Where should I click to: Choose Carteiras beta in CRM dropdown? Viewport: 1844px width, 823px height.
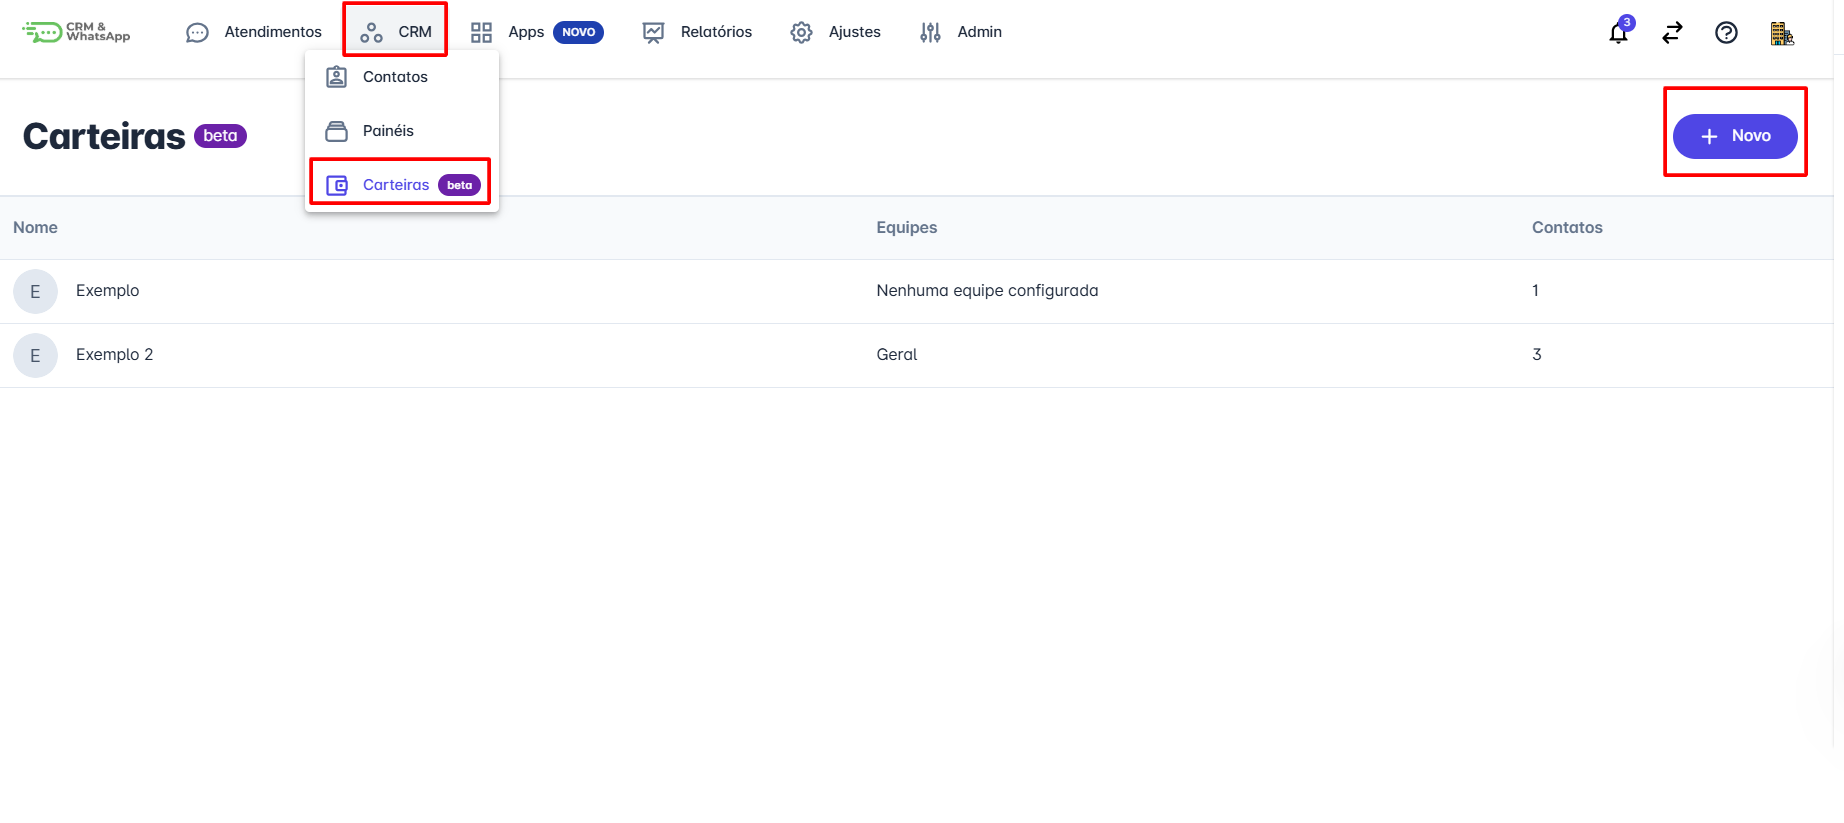398,185
